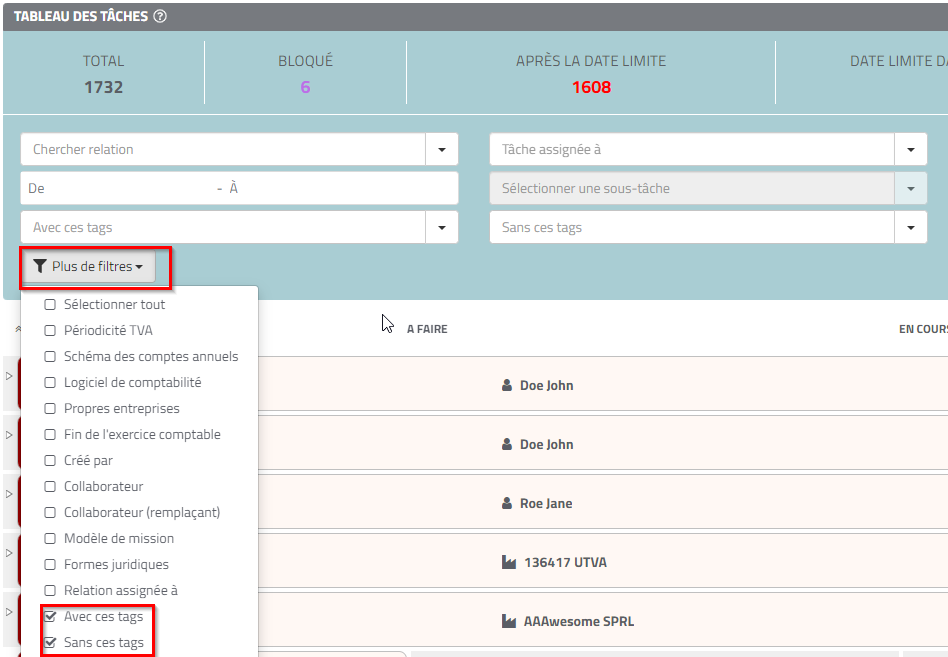Expand the Avec ces tags dropdown arrow
Image resolution: width=948 pixels, height=657 pixels.
[x=441, y=228]
